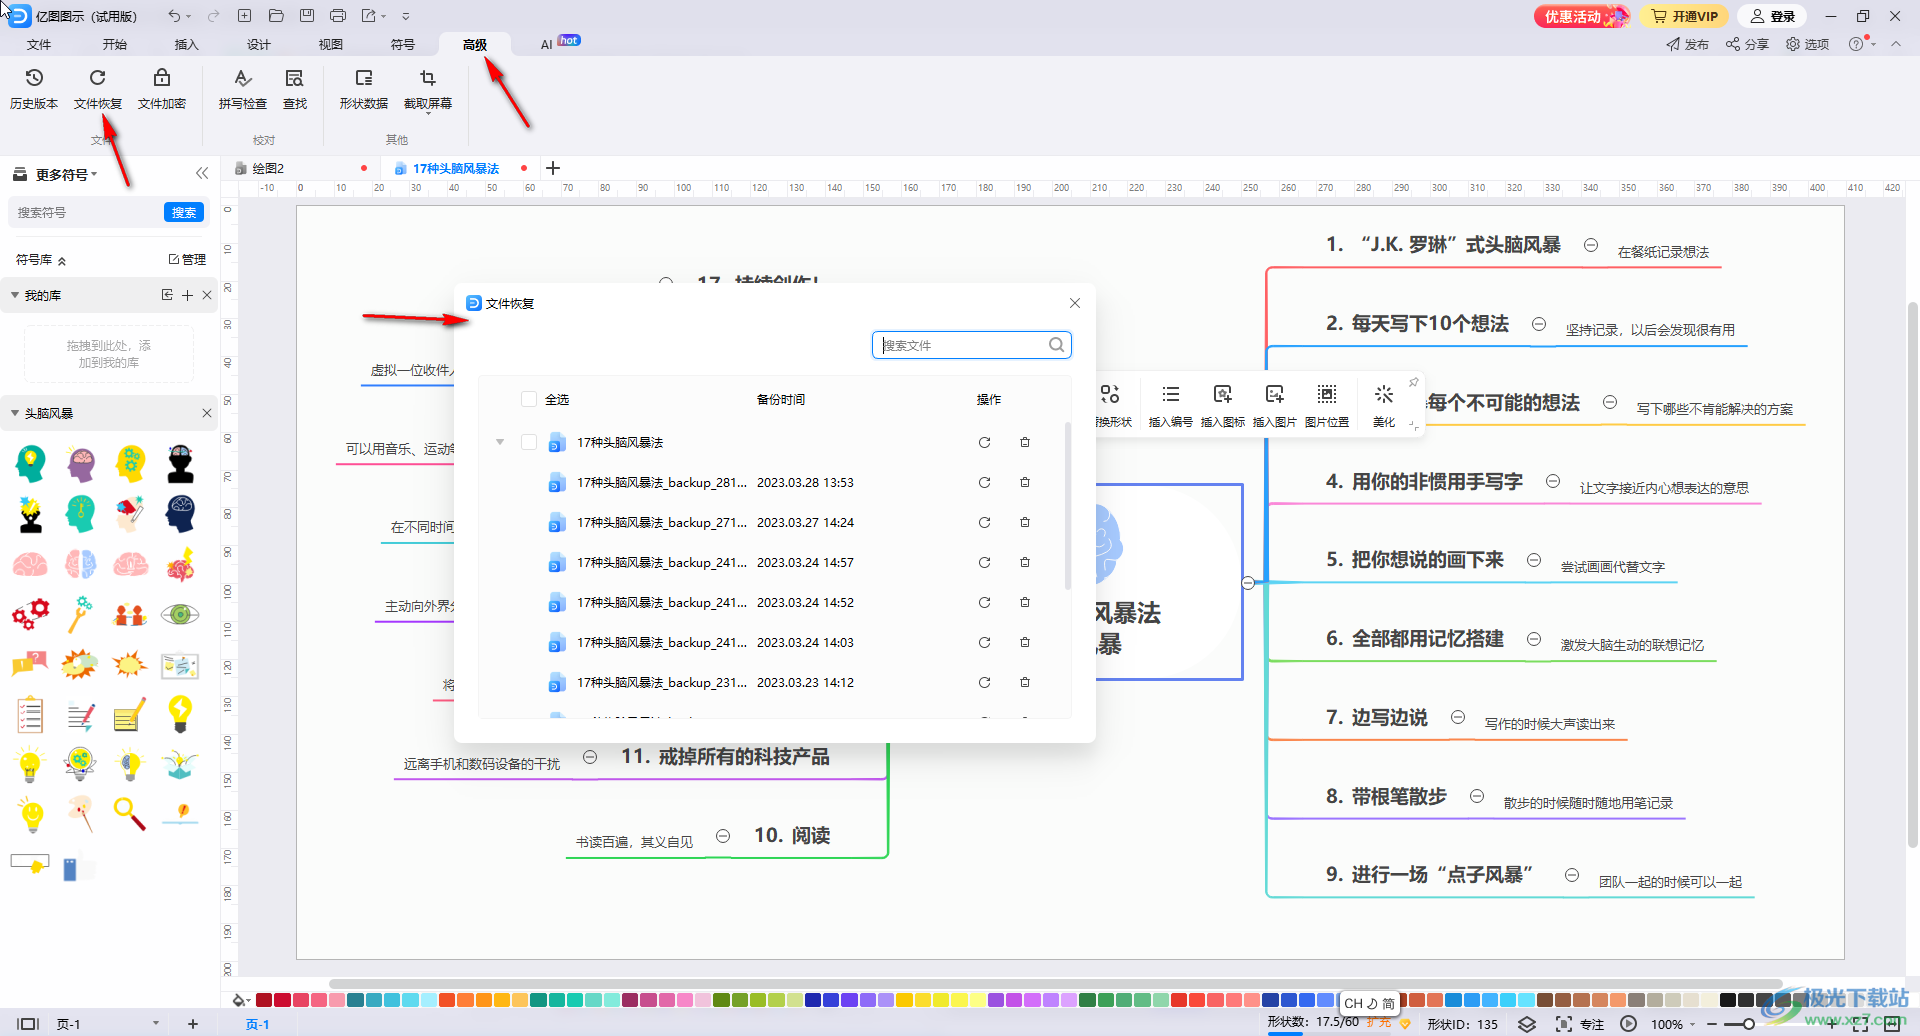Restore the backup dated 2023.03.24 14:57
The image size is (1920, 1036).
(x=984, y=562)
